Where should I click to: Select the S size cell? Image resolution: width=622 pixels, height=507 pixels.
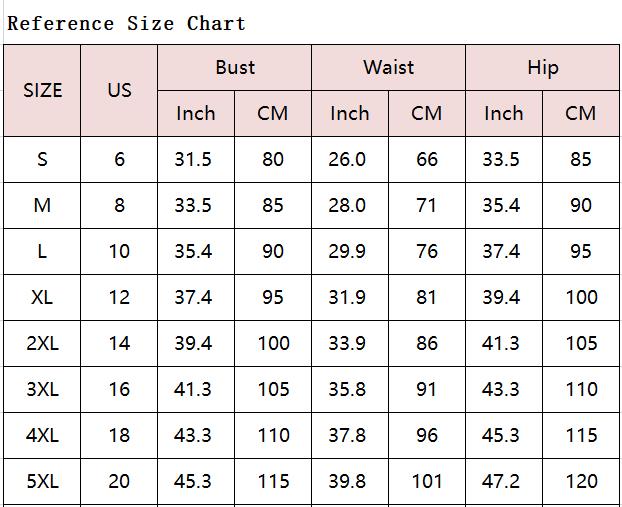coord(42,159)
